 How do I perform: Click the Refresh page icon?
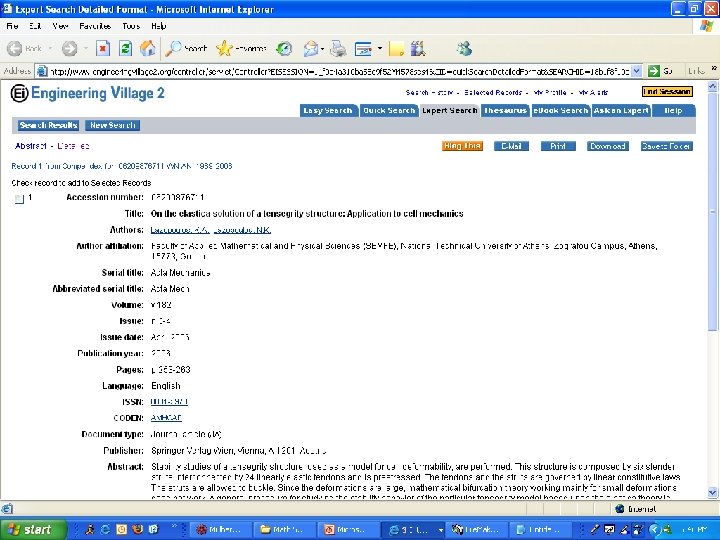click(x=125, y=48)
